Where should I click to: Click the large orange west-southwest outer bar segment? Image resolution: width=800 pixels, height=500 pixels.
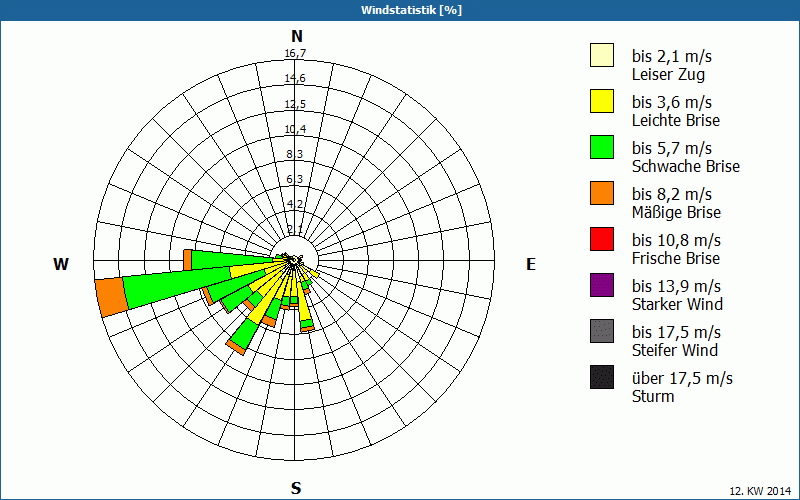[x=111, y=297]
